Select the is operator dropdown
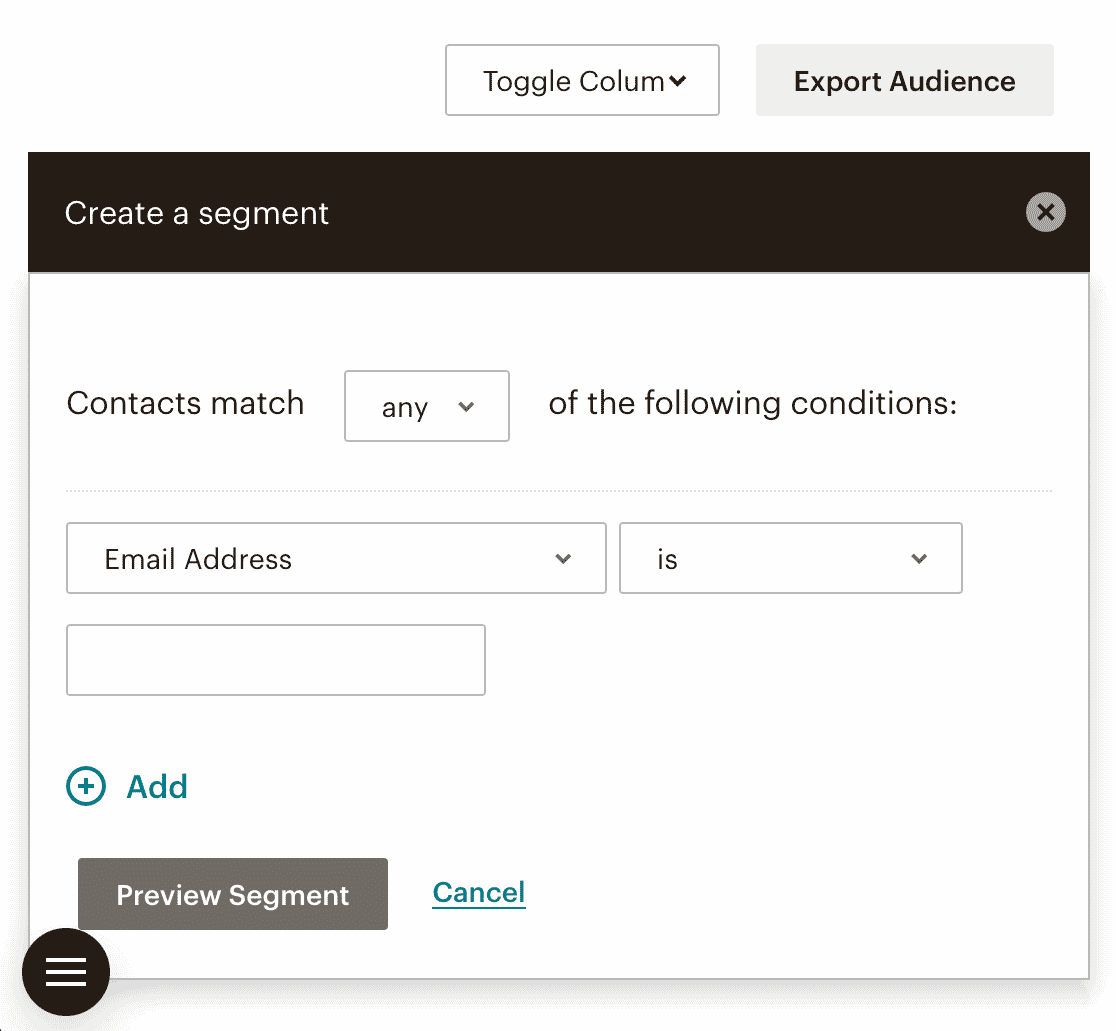This screenshot has width=1116, height=1031. point(791,558)
